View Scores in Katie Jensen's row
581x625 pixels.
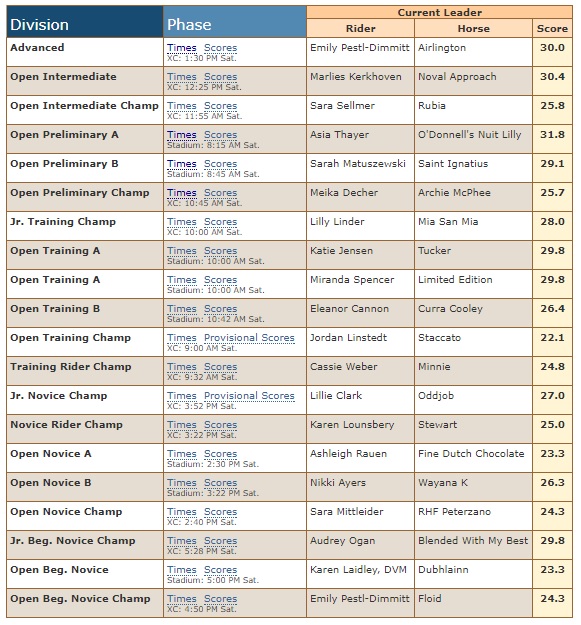[220, 251]
